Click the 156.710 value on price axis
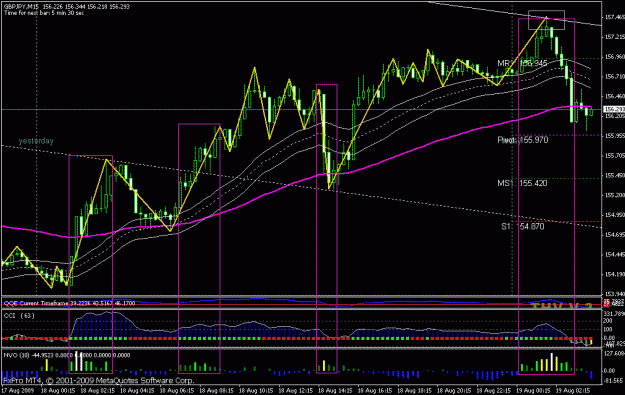This screenshot has height=395, width=625. pyautogui.click(x=615, y=76)
